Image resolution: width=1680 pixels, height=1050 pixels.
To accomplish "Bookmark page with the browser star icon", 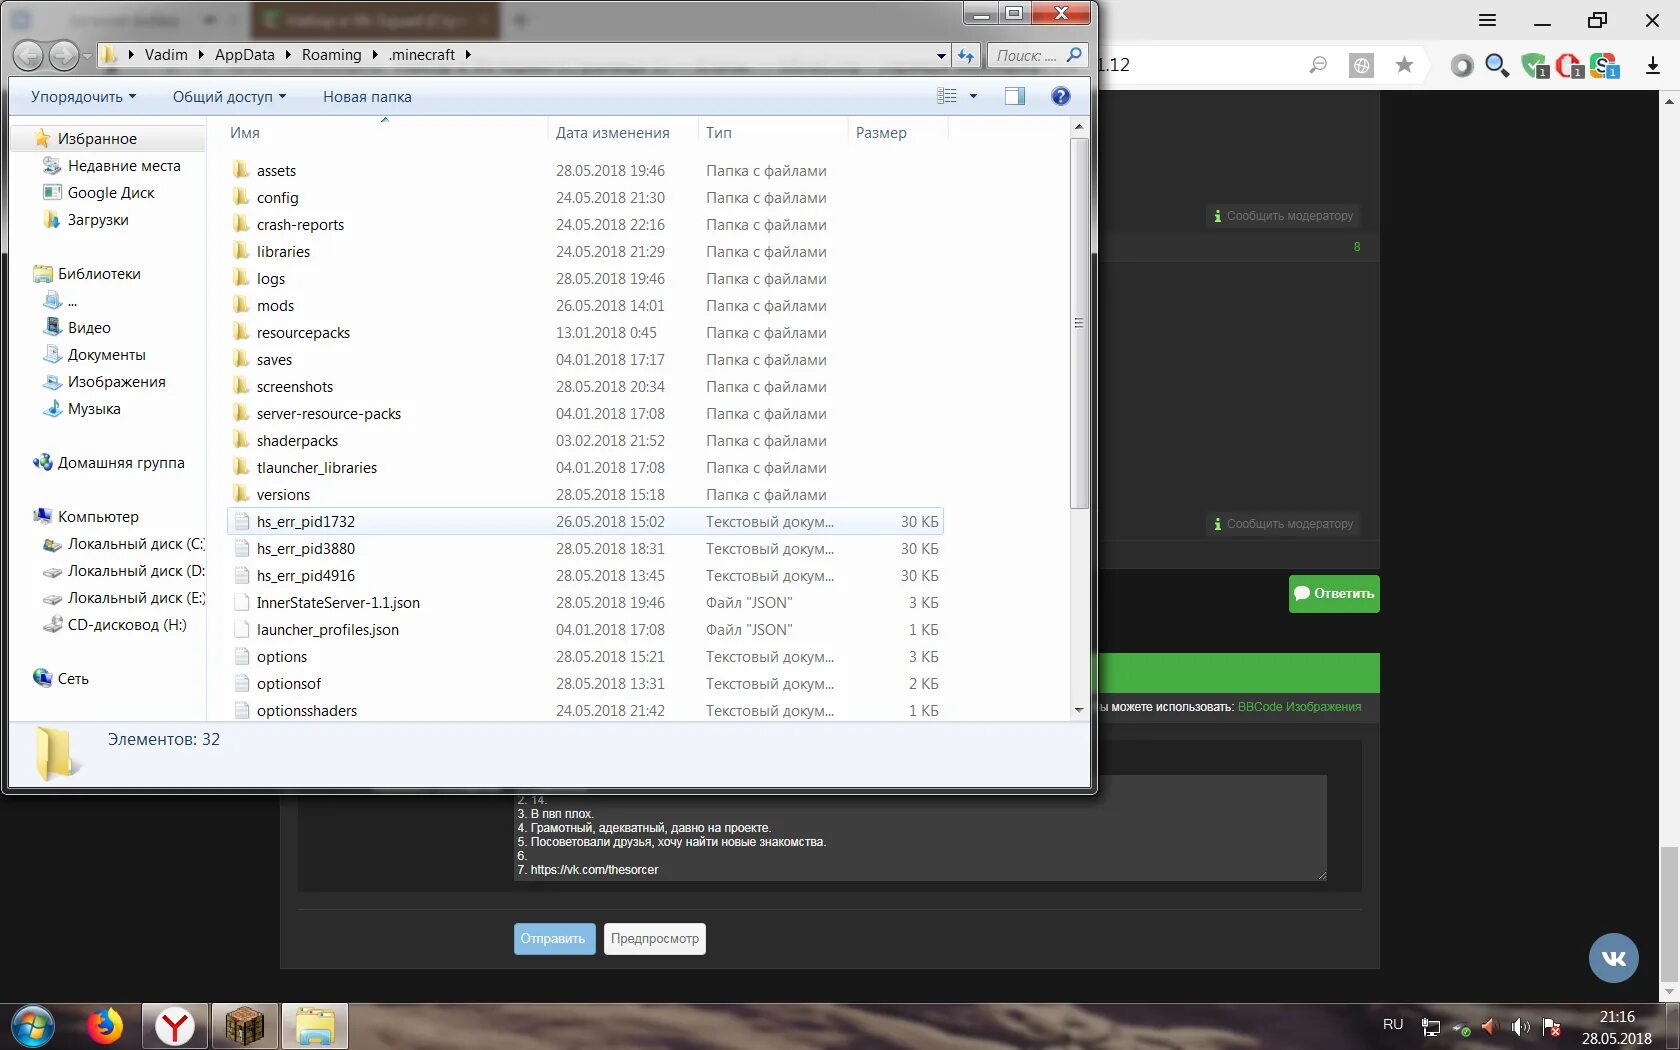I will click(1404, 65).
